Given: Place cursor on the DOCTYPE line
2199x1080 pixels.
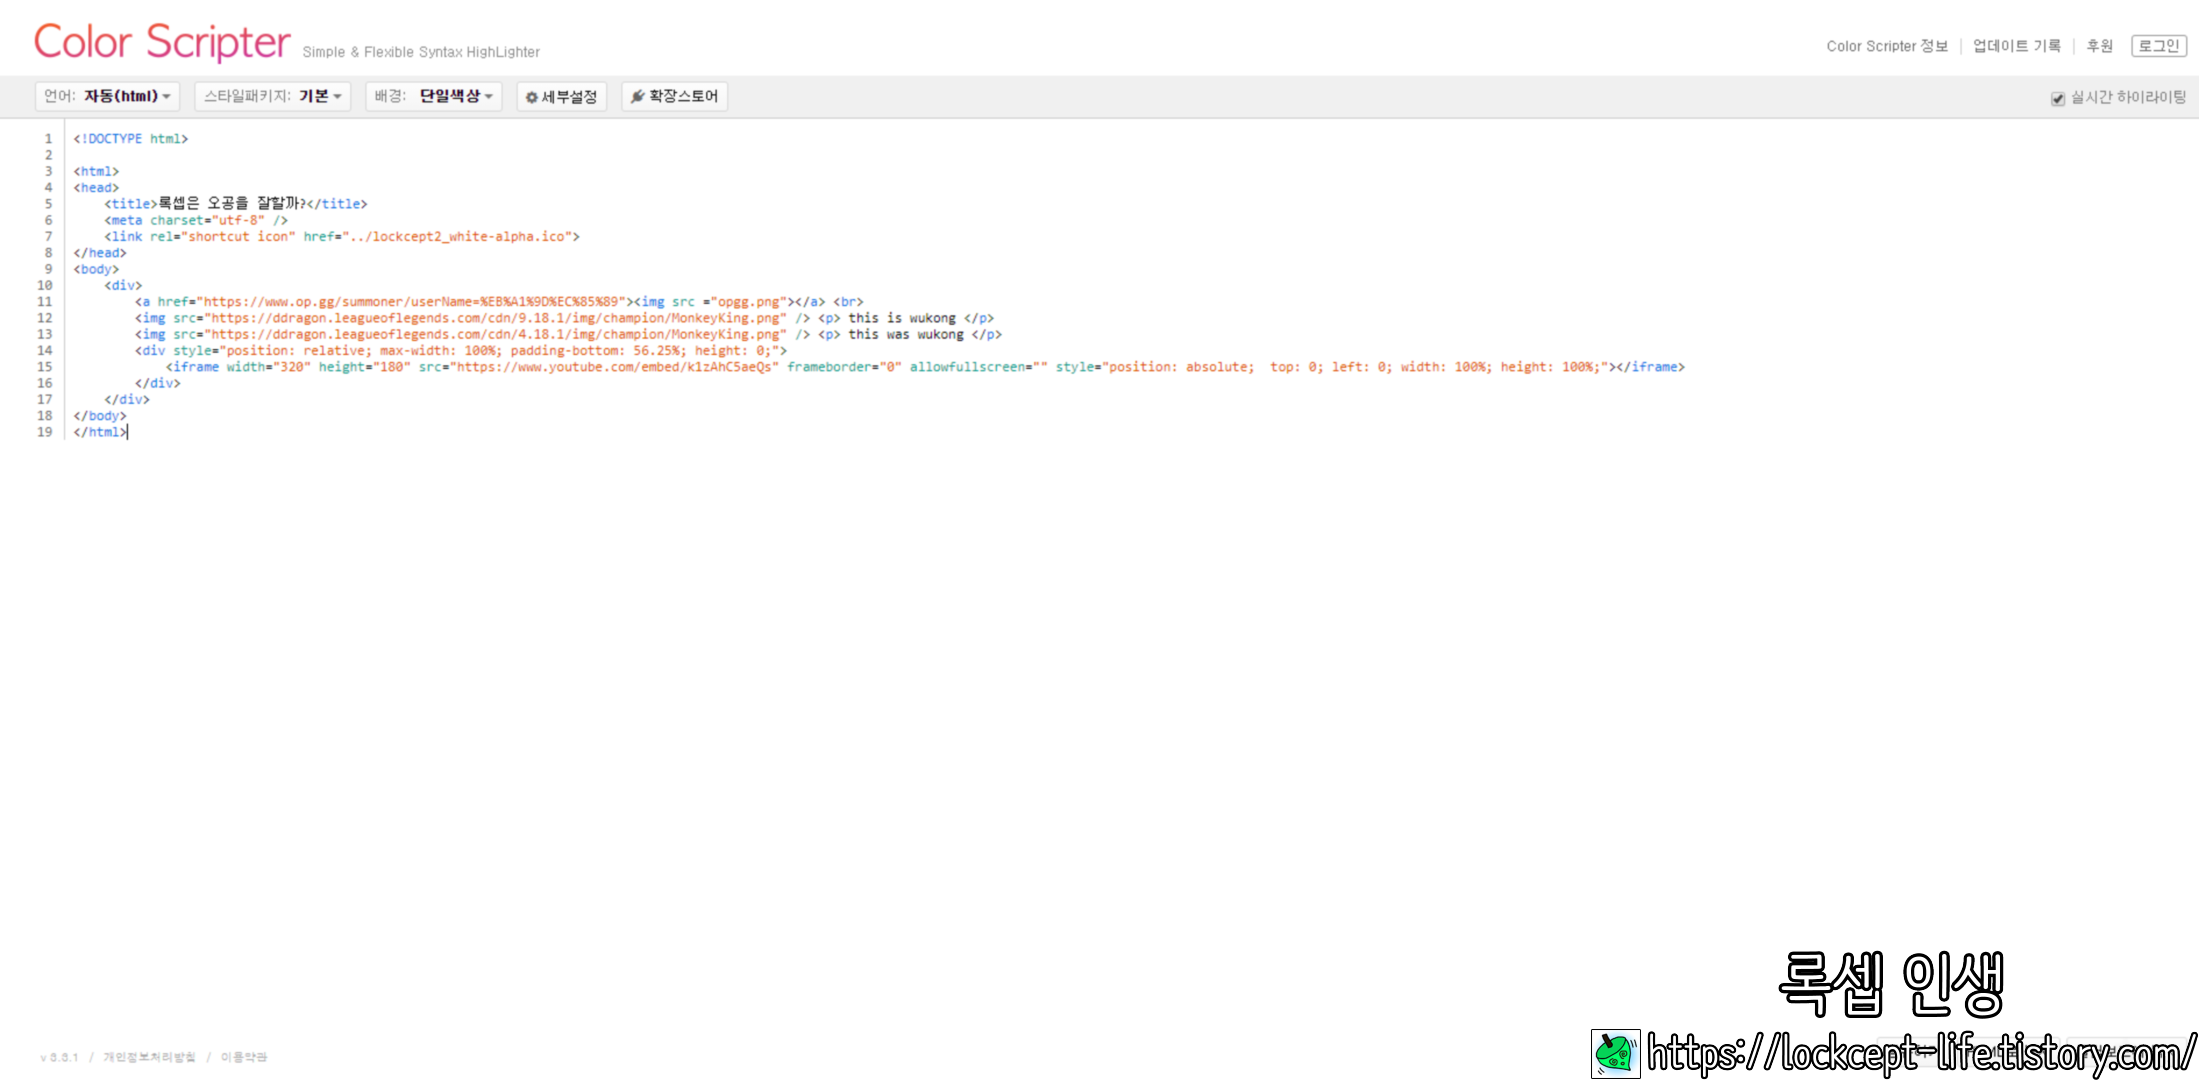Looking at the screenshot, I should [130, 139].
